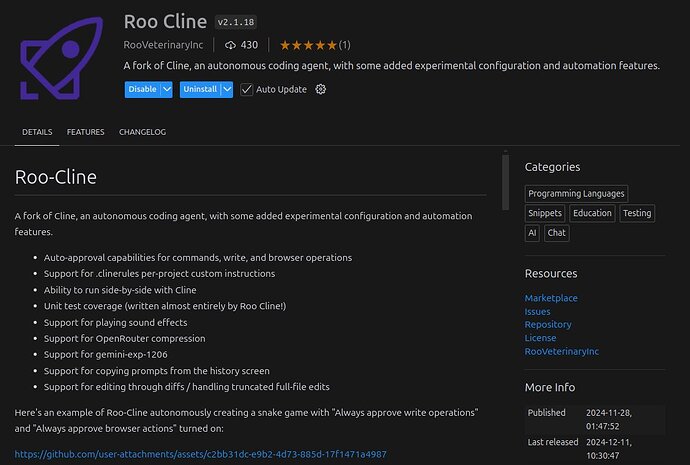Click the 'Support for gemini-exp-1206' bullet
The image size is (690, 465).
pyautogui.click(x=106, y=355)
